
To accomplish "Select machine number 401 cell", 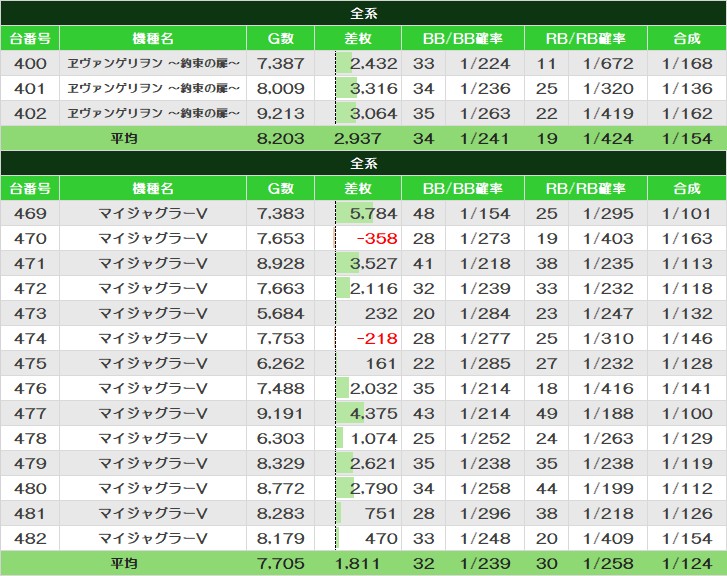I will (x=30, y=89).
